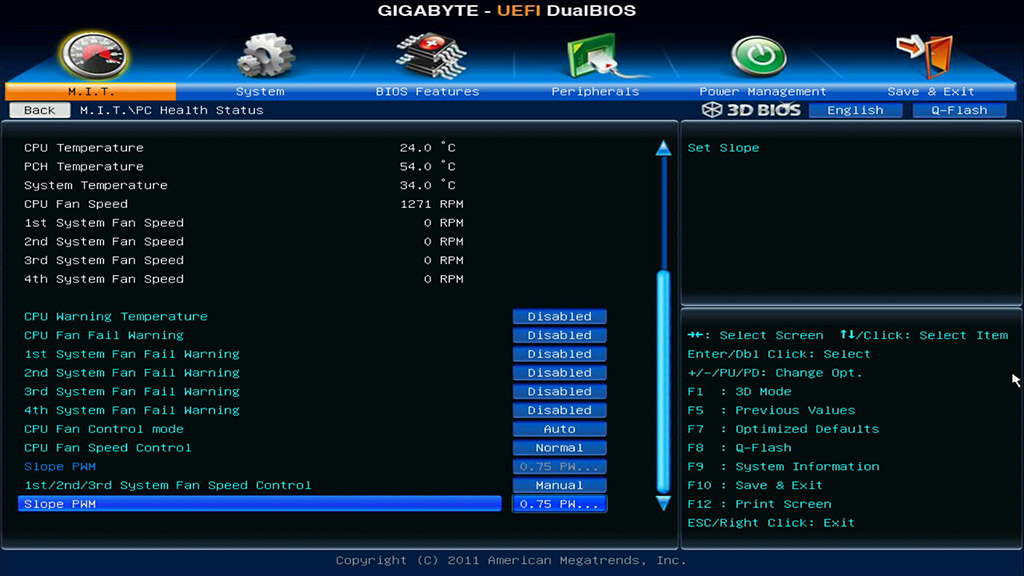The height and width of the screenshot is (576, 1024).
Task: Click the Power Management green power icon
Action: tap(758, 56)
